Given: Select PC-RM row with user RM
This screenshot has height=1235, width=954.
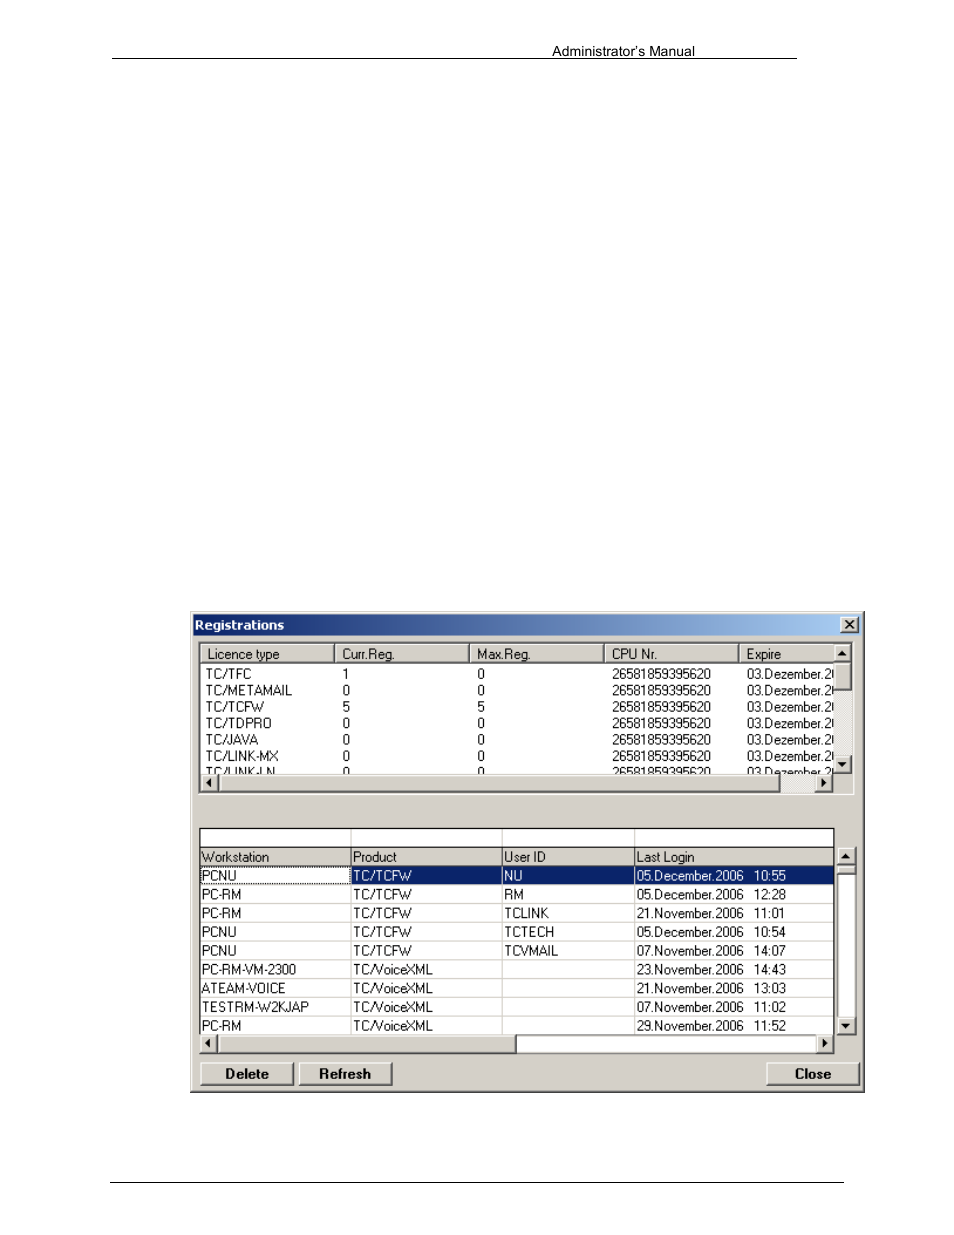Looking at the screenshot, I should (x=517, y=895).
